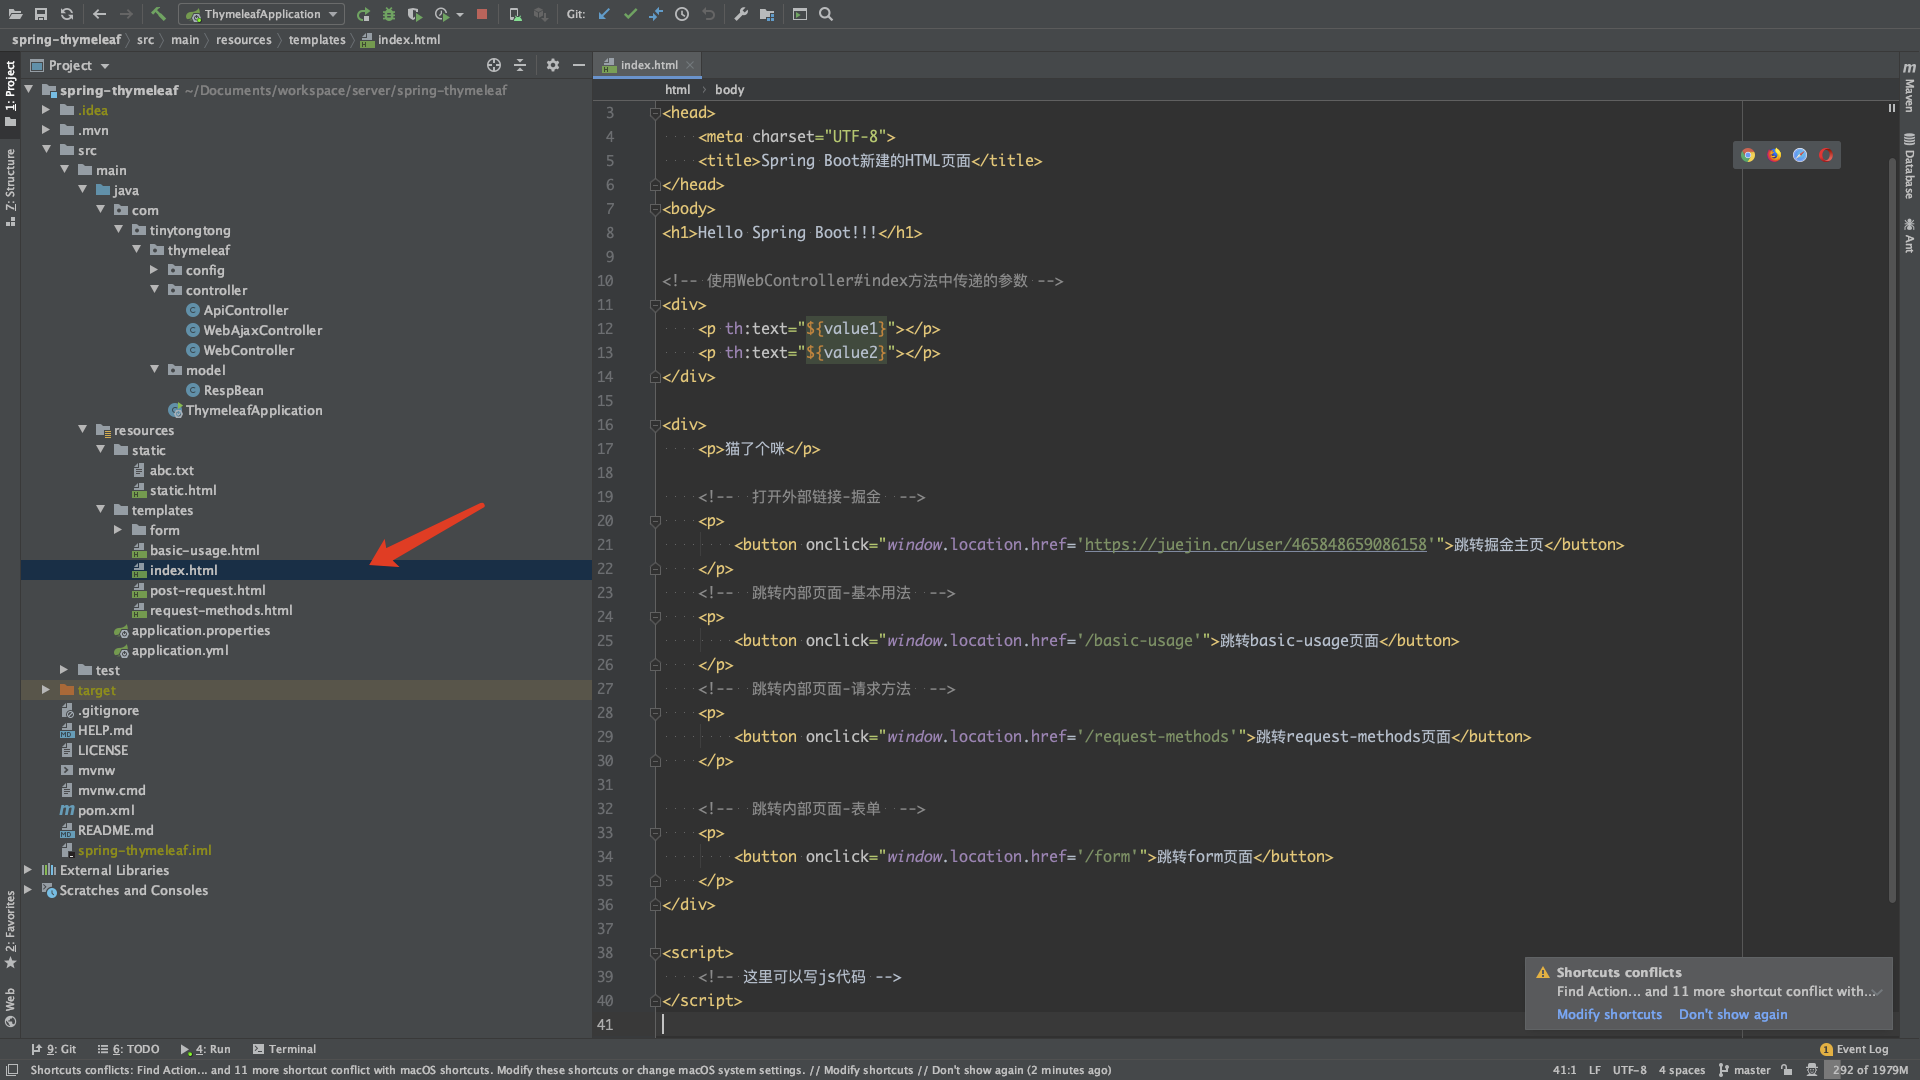
Task: Run the ThymeleafApplication with the green Run icon
Action: tap(364, 14)
